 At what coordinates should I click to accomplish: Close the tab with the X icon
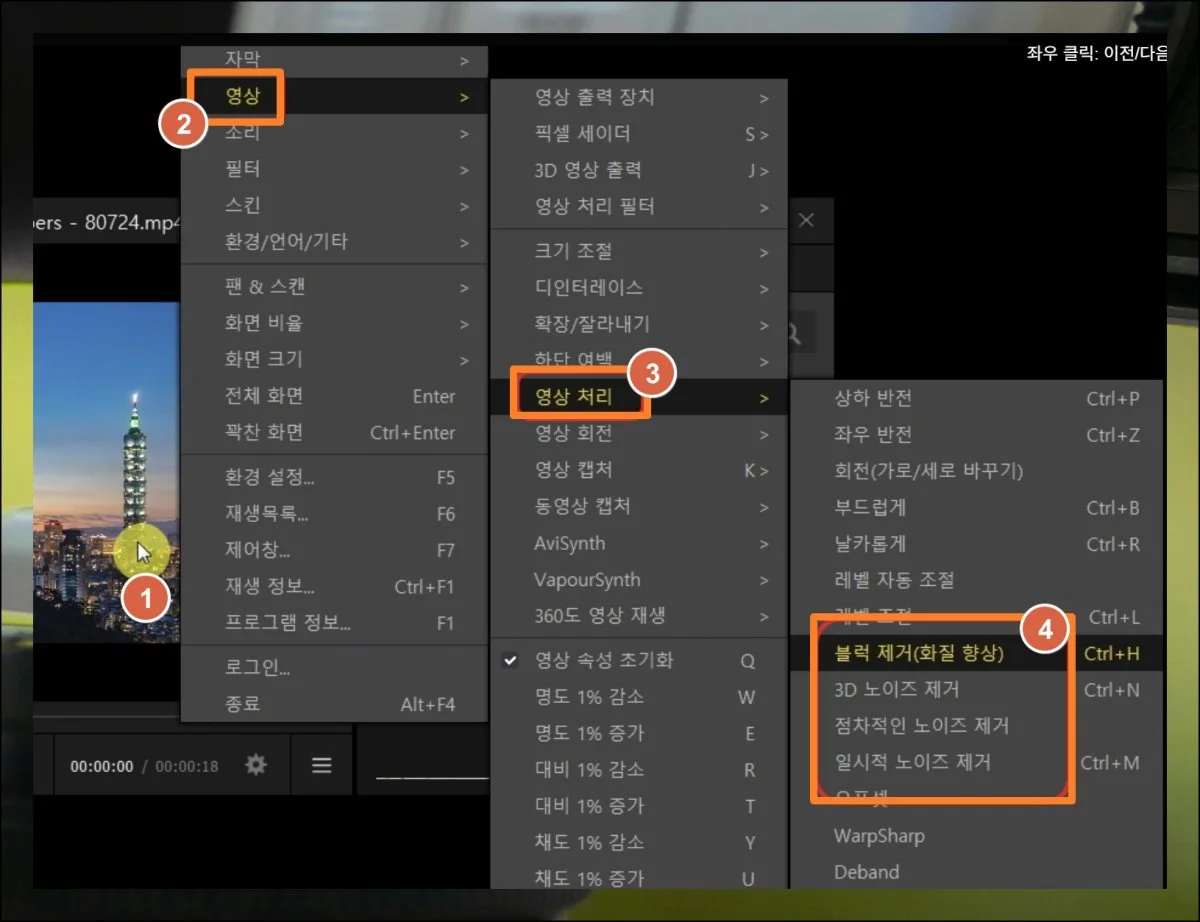pyautogui.click(x=806, y=220)
